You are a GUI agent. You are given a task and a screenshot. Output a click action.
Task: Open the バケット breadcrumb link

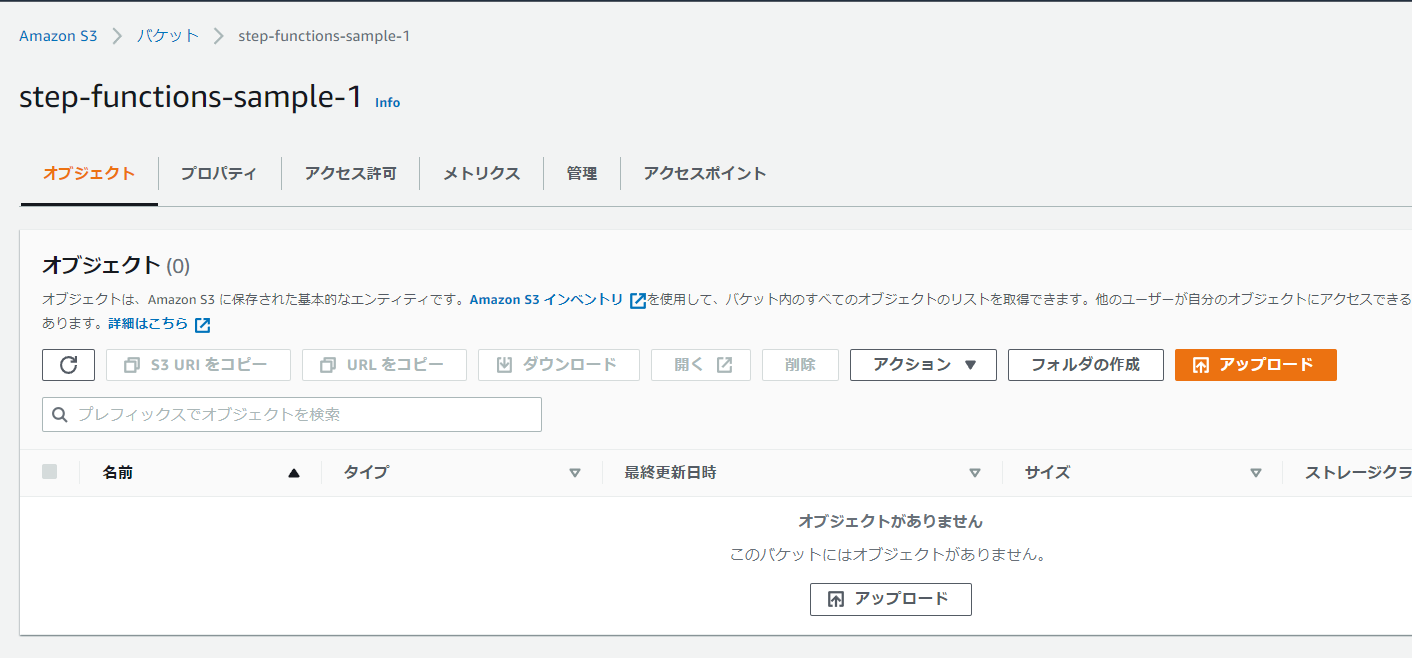(x=167, y=34)
